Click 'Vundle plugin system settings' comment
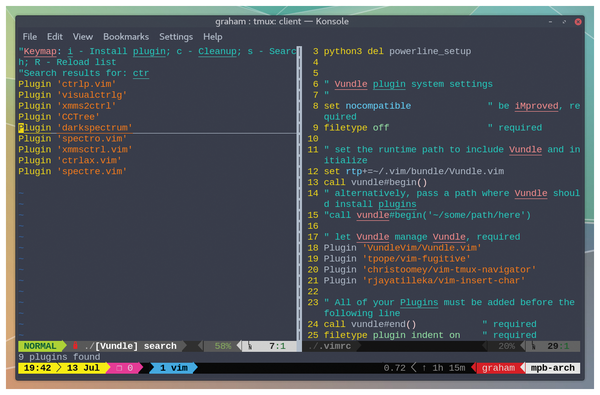The image size is (600, 395). [408, 84]
